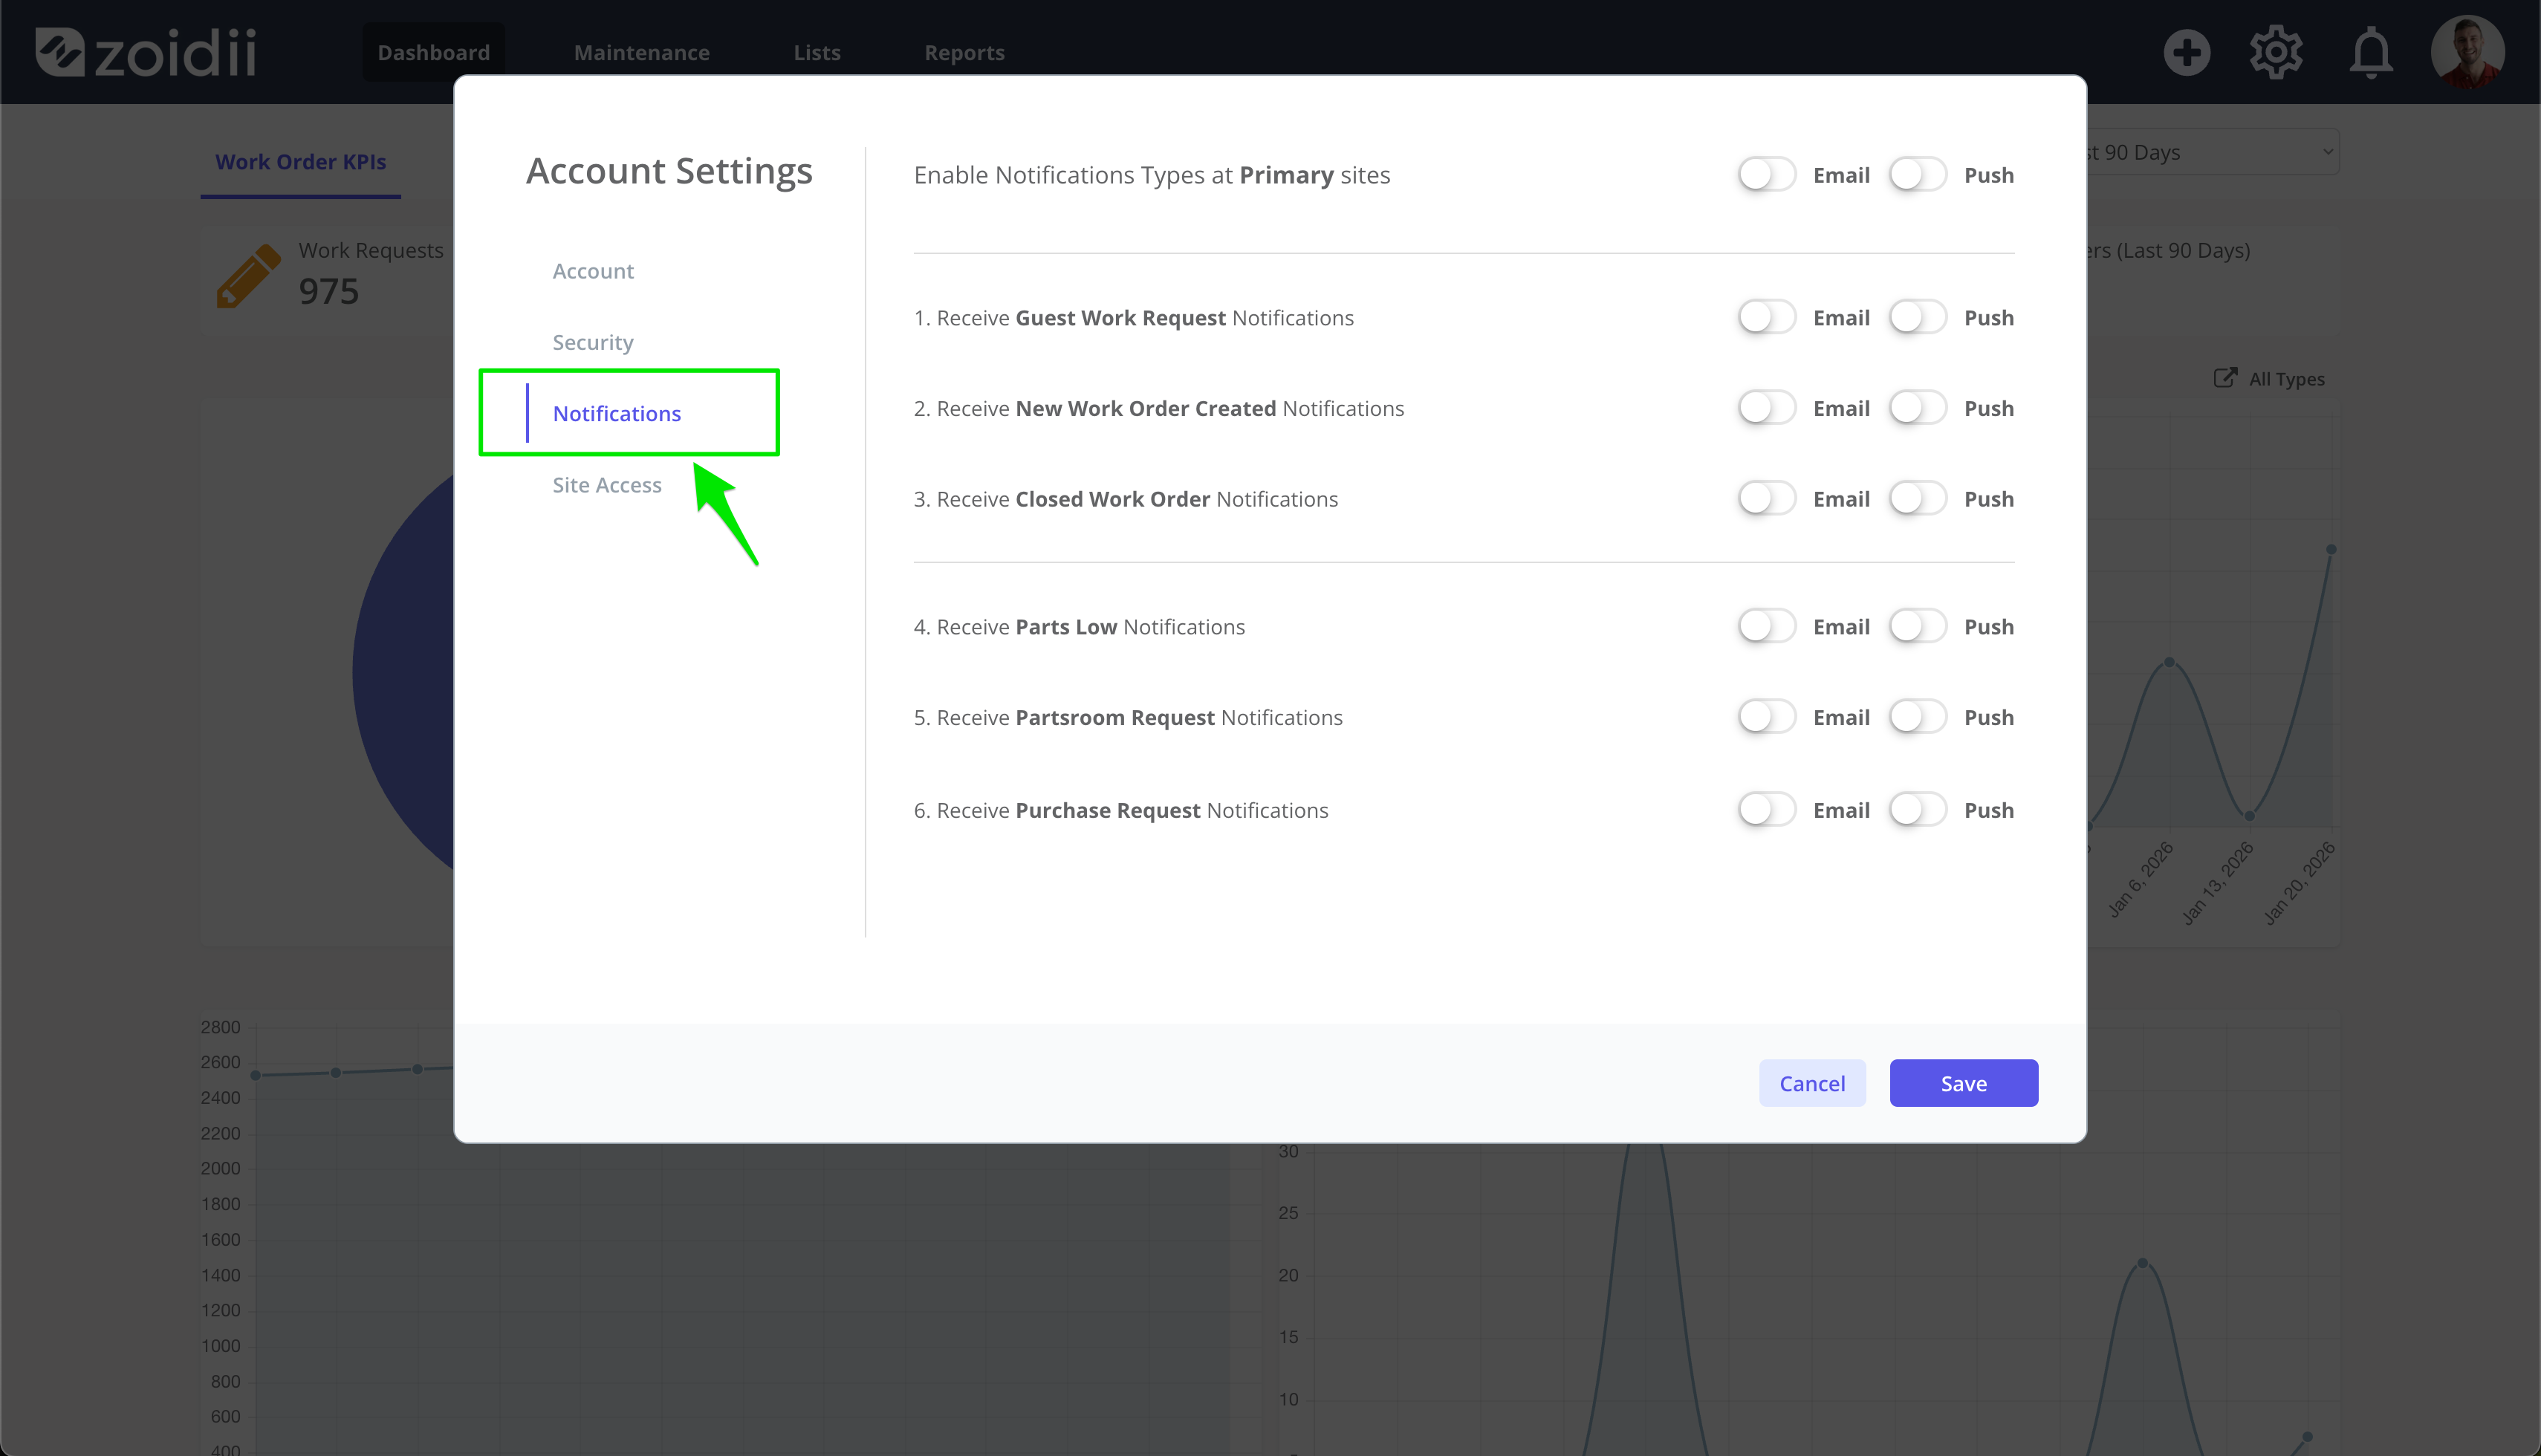Screen dimensions: 2541x1456
Task: Open the user profile avatar
Action: (2467, 52)
